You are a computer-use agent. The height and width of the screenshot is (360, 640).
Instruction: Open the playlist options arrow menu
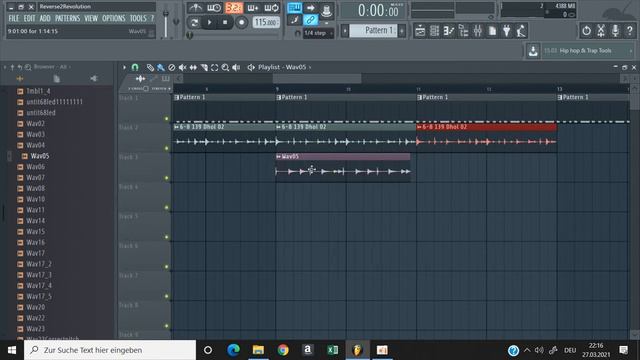[124, 67]
